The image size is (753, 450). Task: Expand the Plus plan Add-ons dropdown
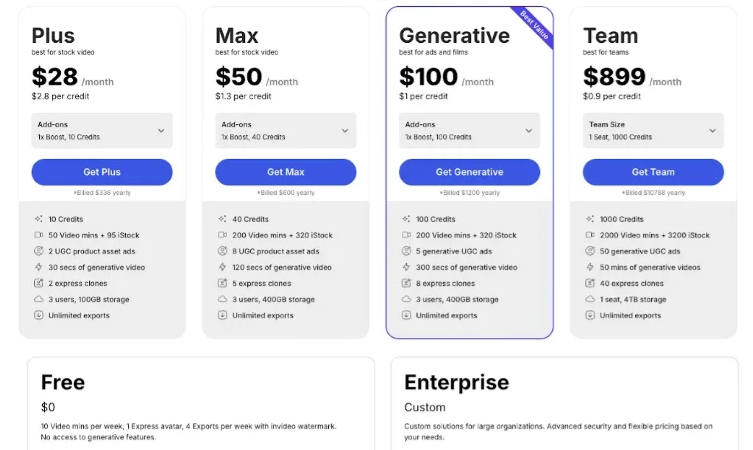tap(102, 131)
